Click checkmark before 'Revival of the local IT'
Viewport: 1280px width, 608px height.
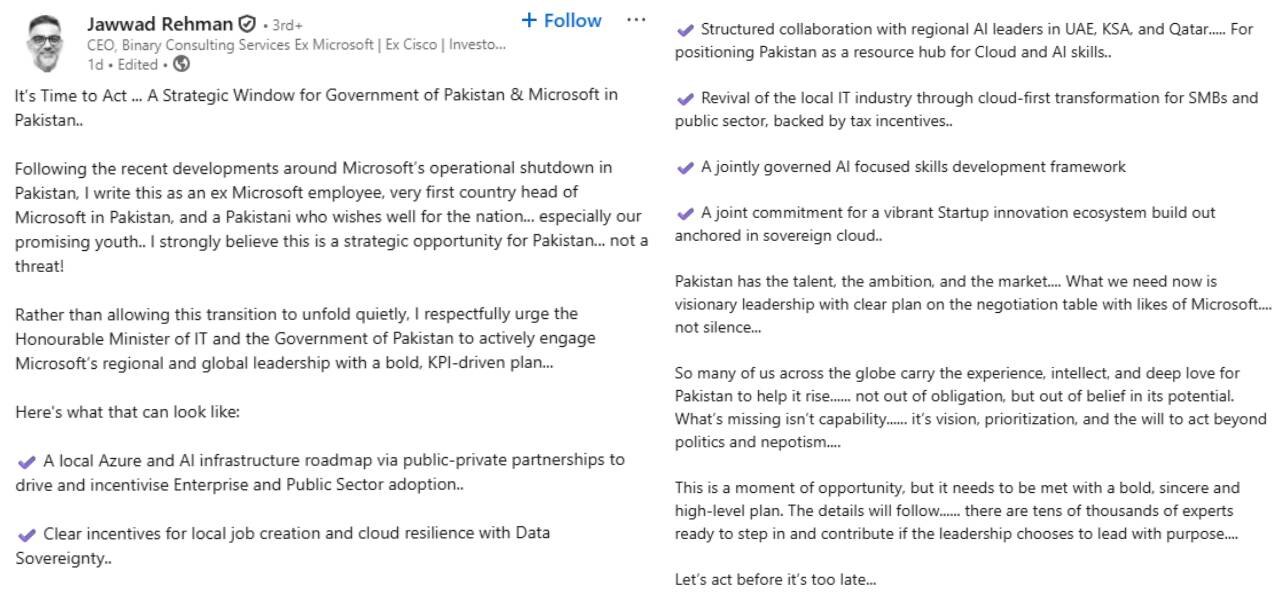coord(685,99)
